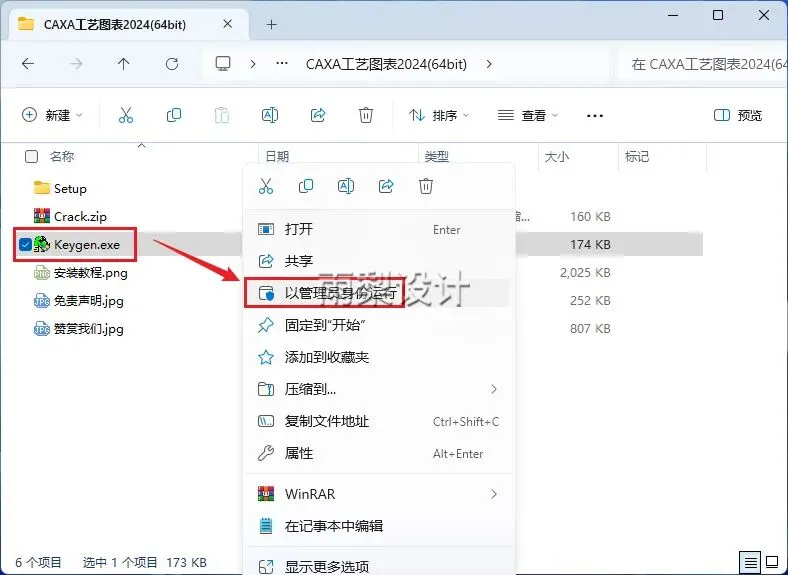Toggle the 预览 preview pane
Image resolution: width=788 pixels, height=575 pixels.
738,115
